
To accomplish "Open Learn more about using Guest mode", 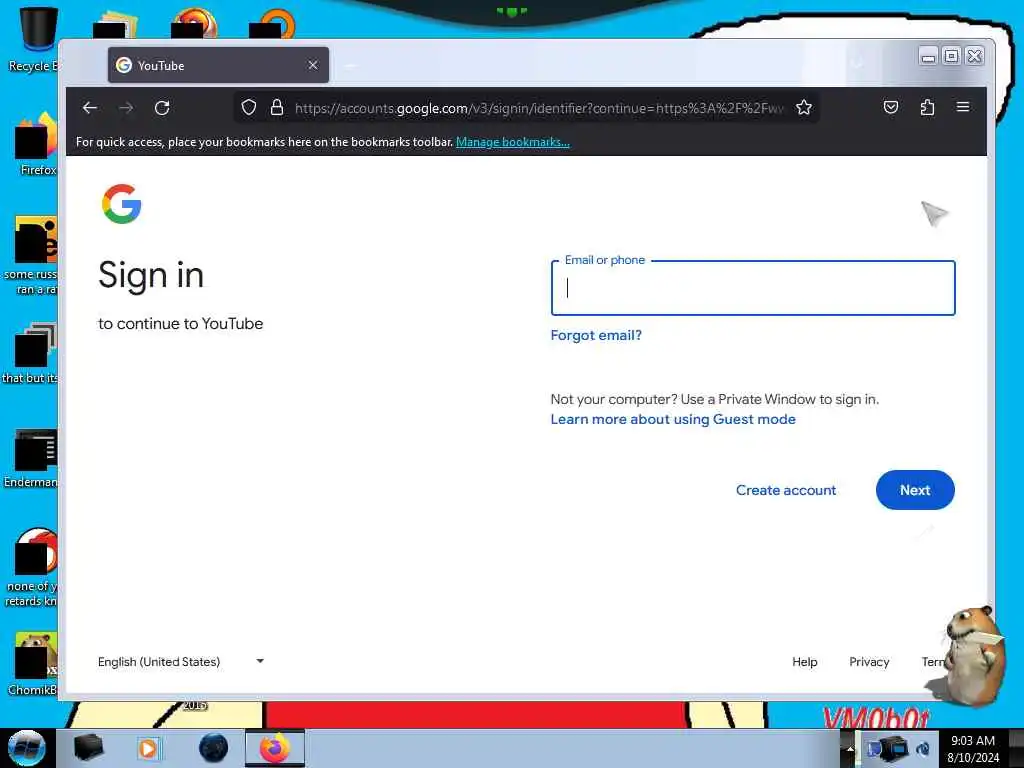I will click(673, 419).
